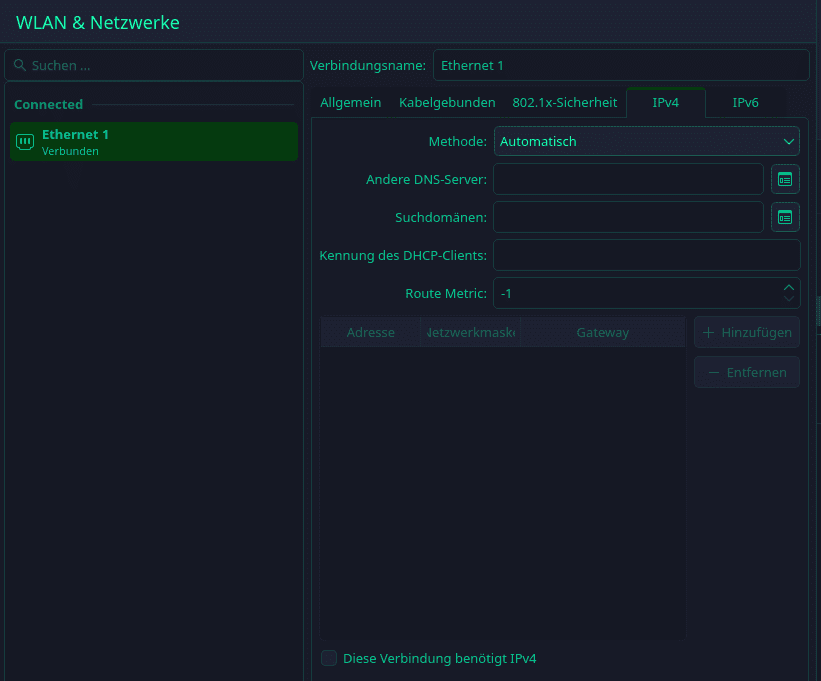
Task: Focus the Suchen search field
Action: [154, 65]
